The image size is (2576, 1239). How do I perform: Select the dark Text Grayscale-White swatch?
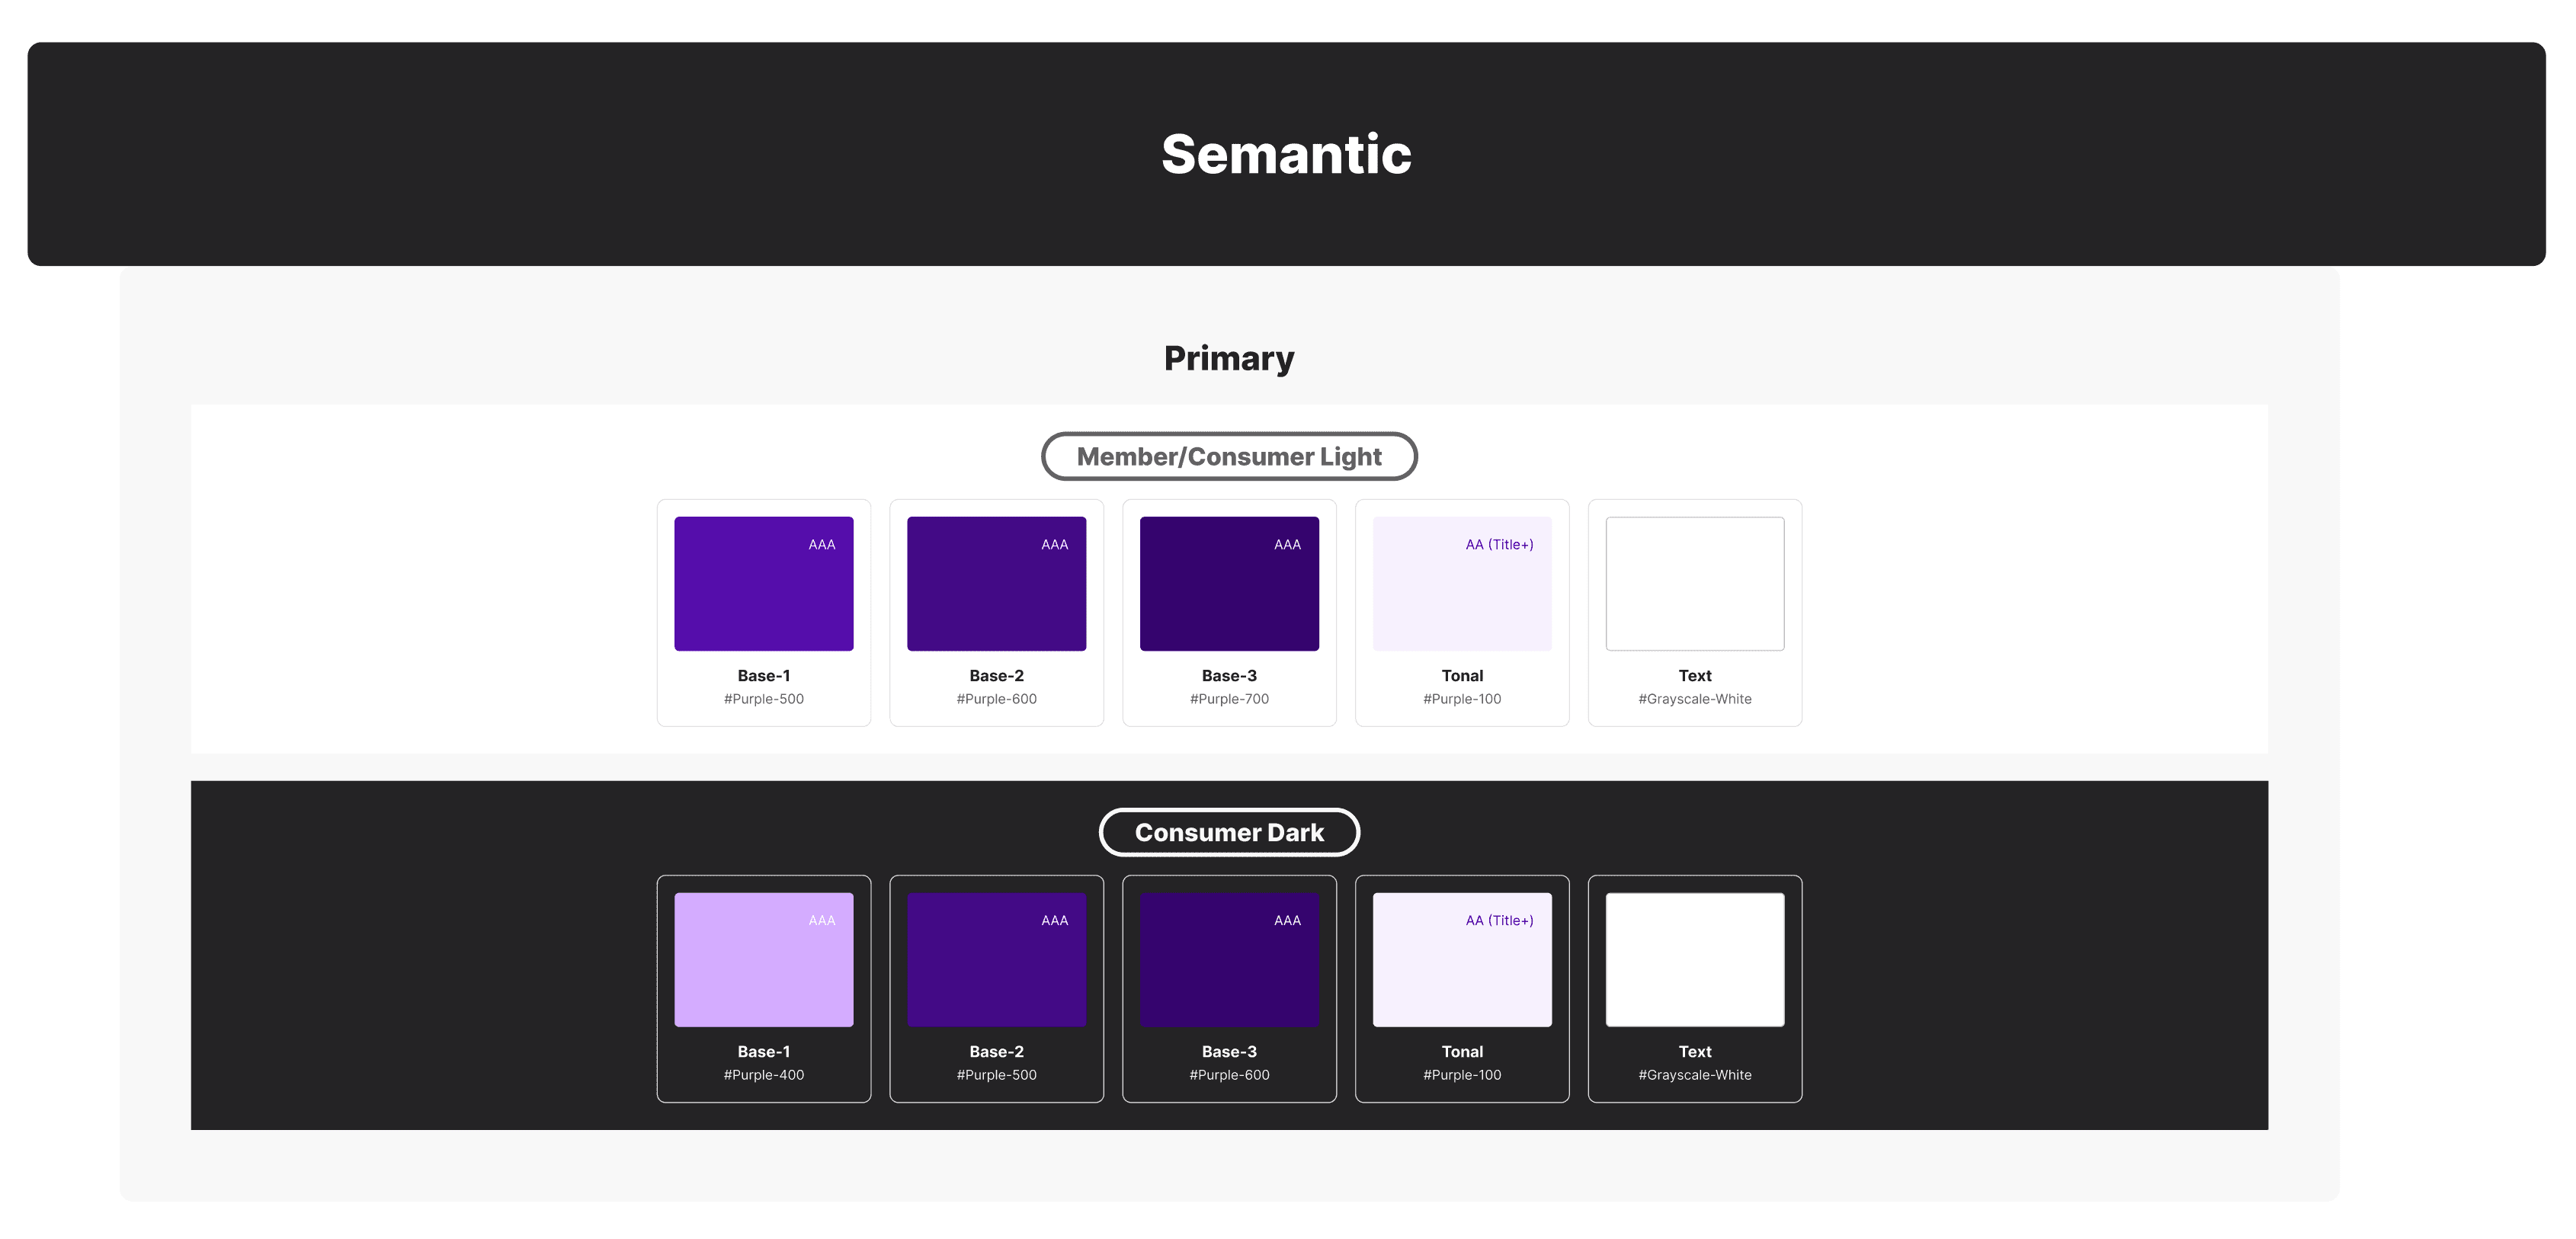[1694, 959]
